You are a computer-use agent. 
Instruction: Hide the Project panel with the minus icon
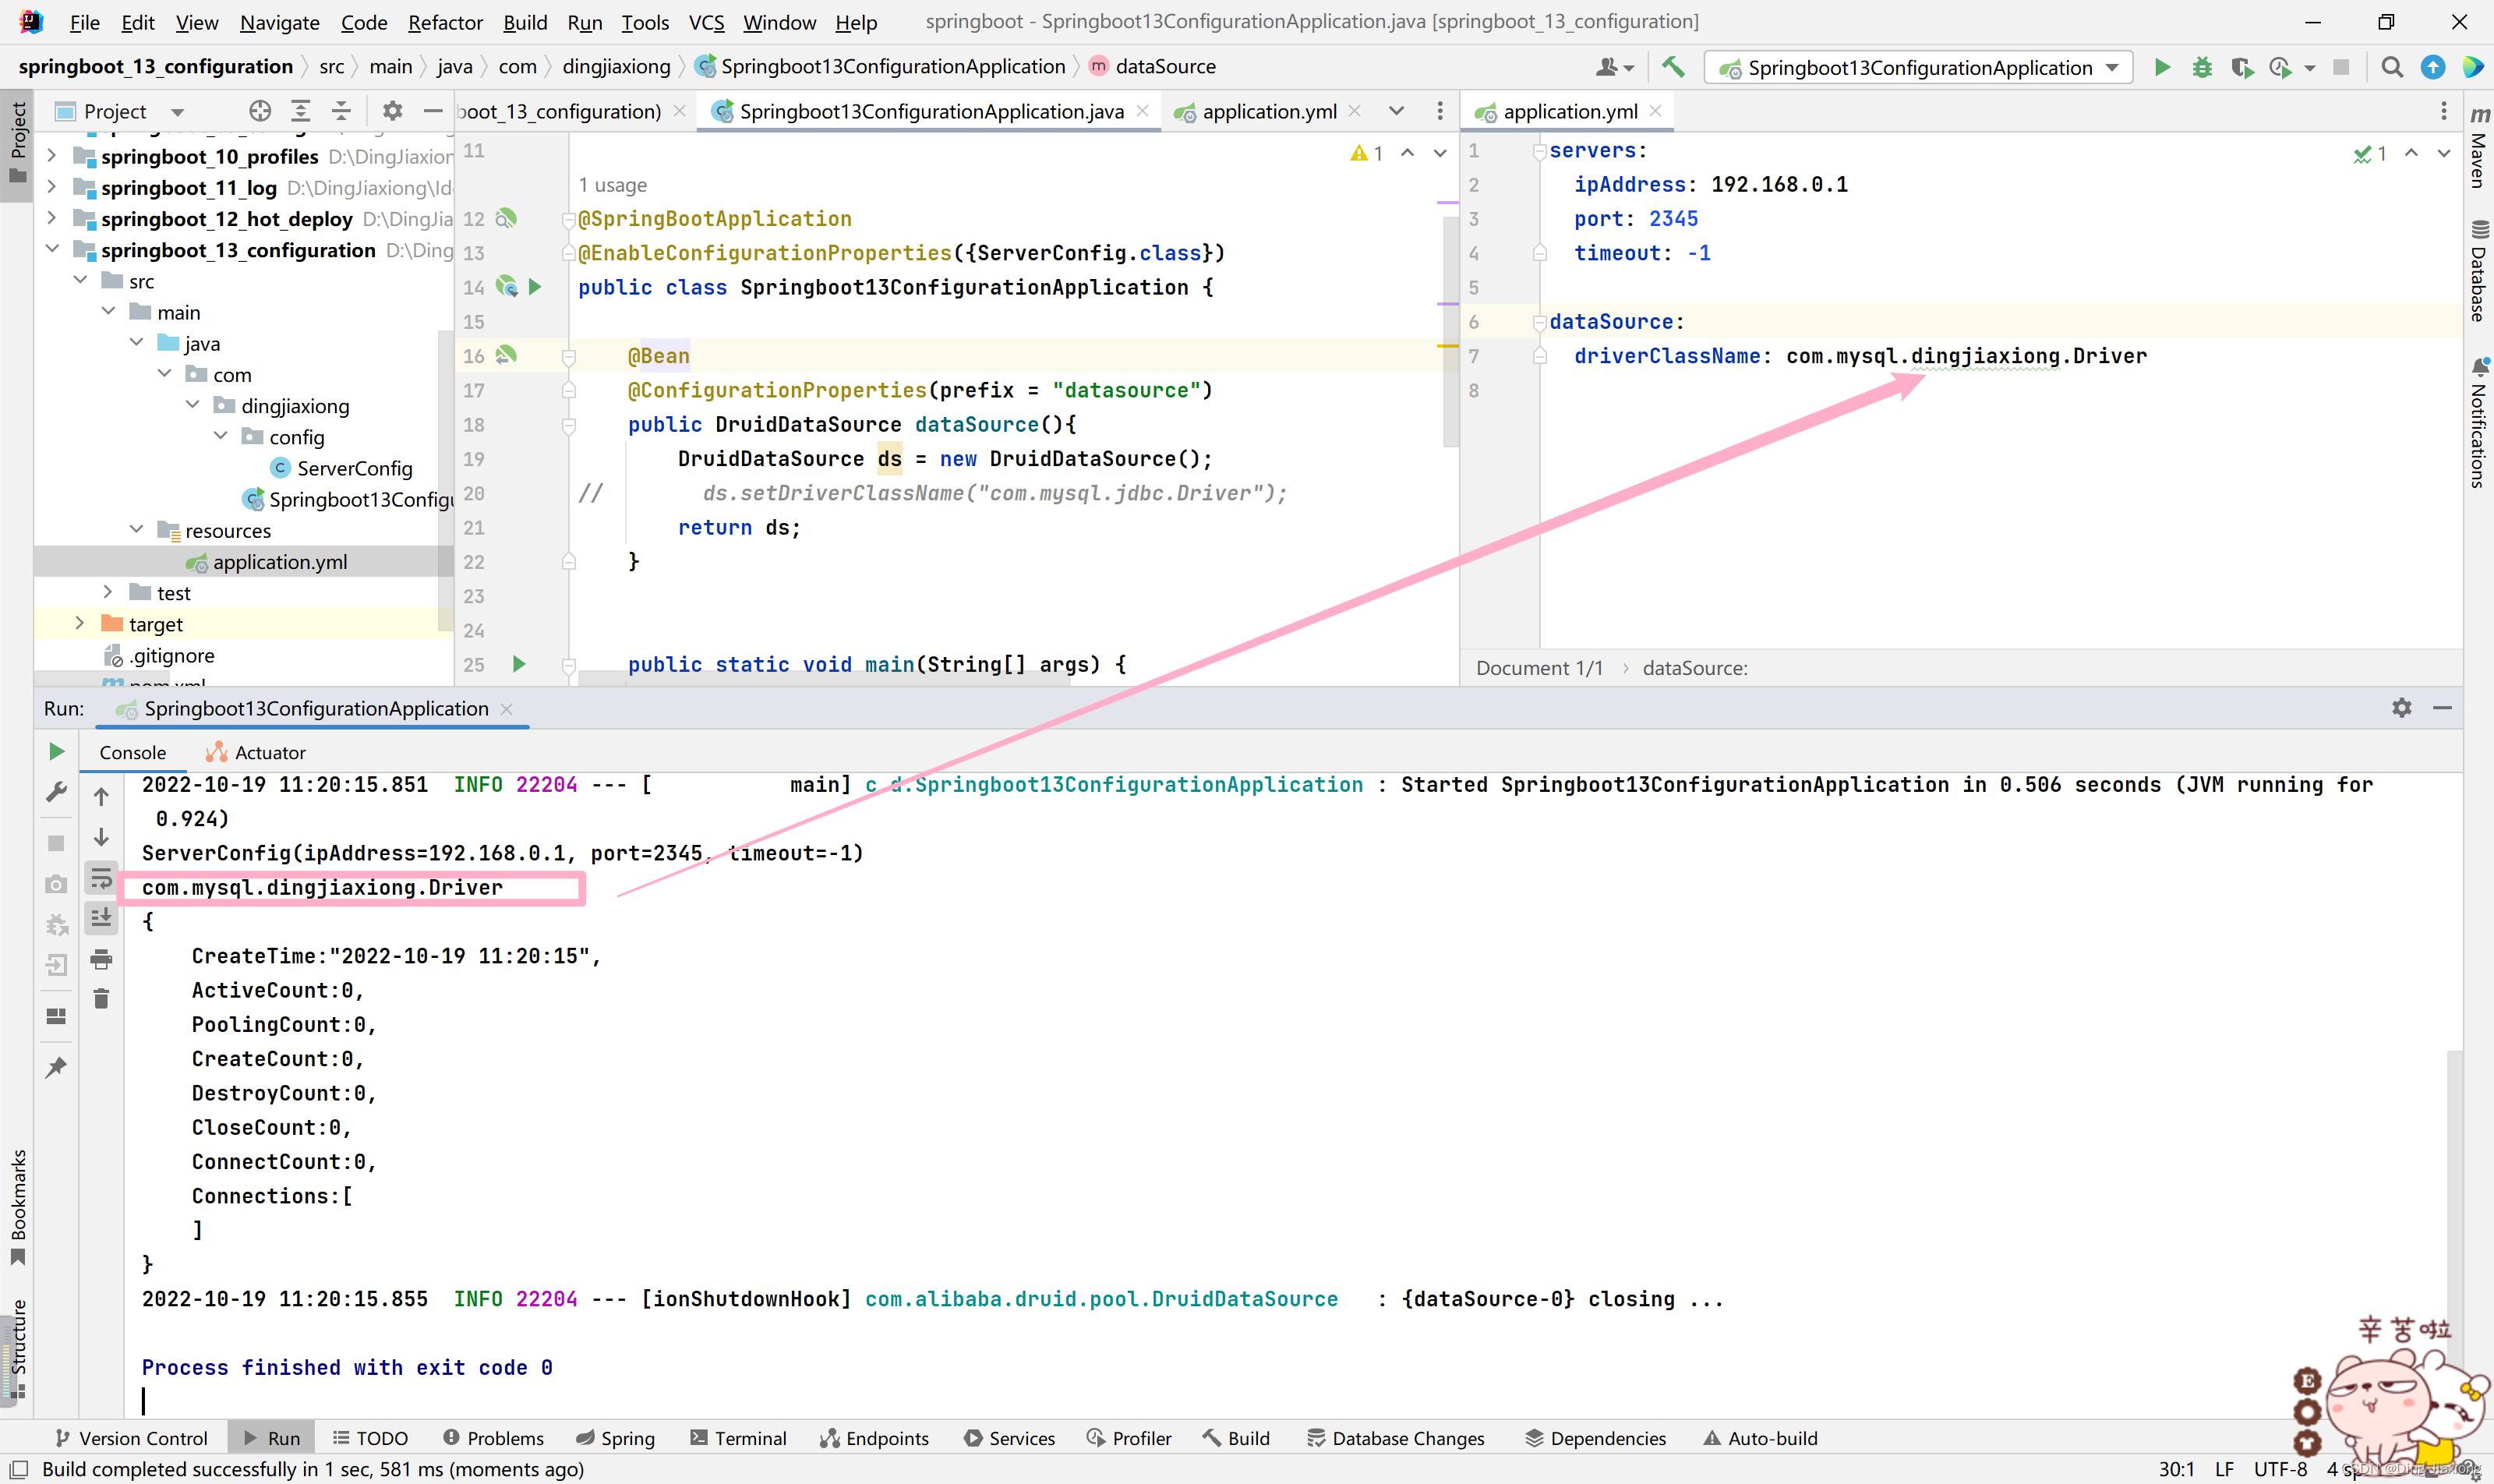[x=433, y=111]
